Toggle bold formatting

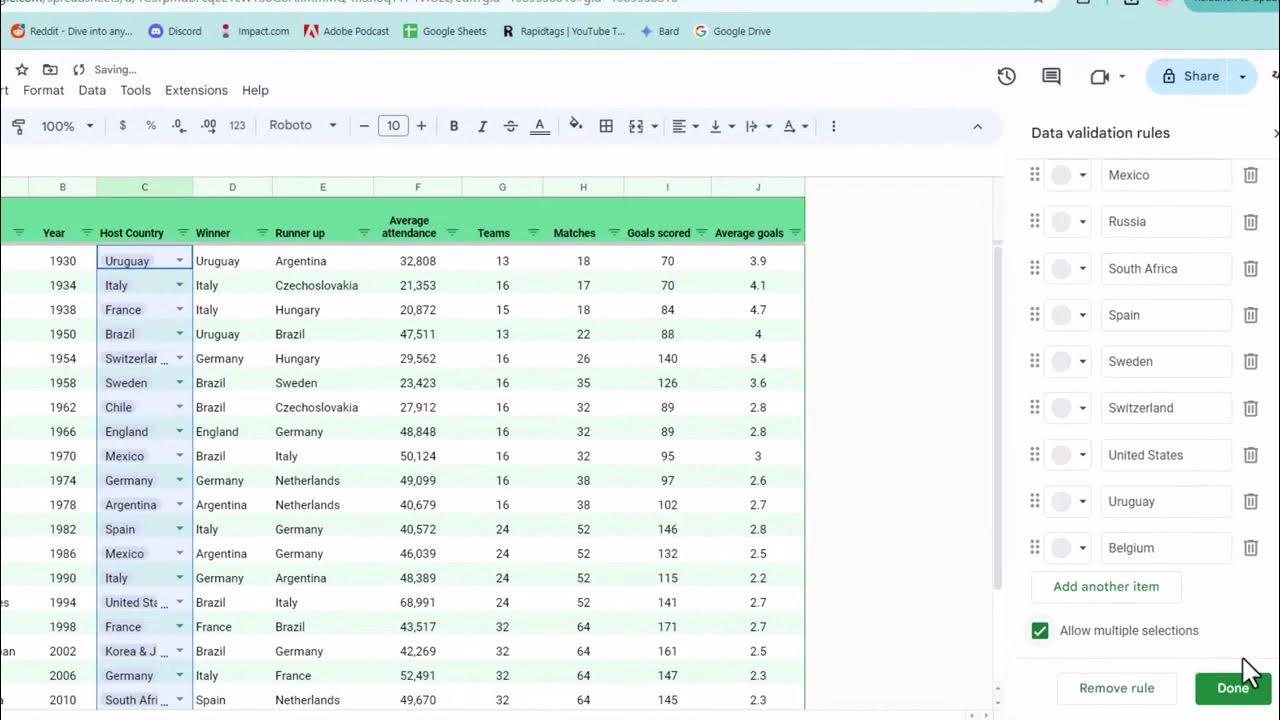(454, 126)
